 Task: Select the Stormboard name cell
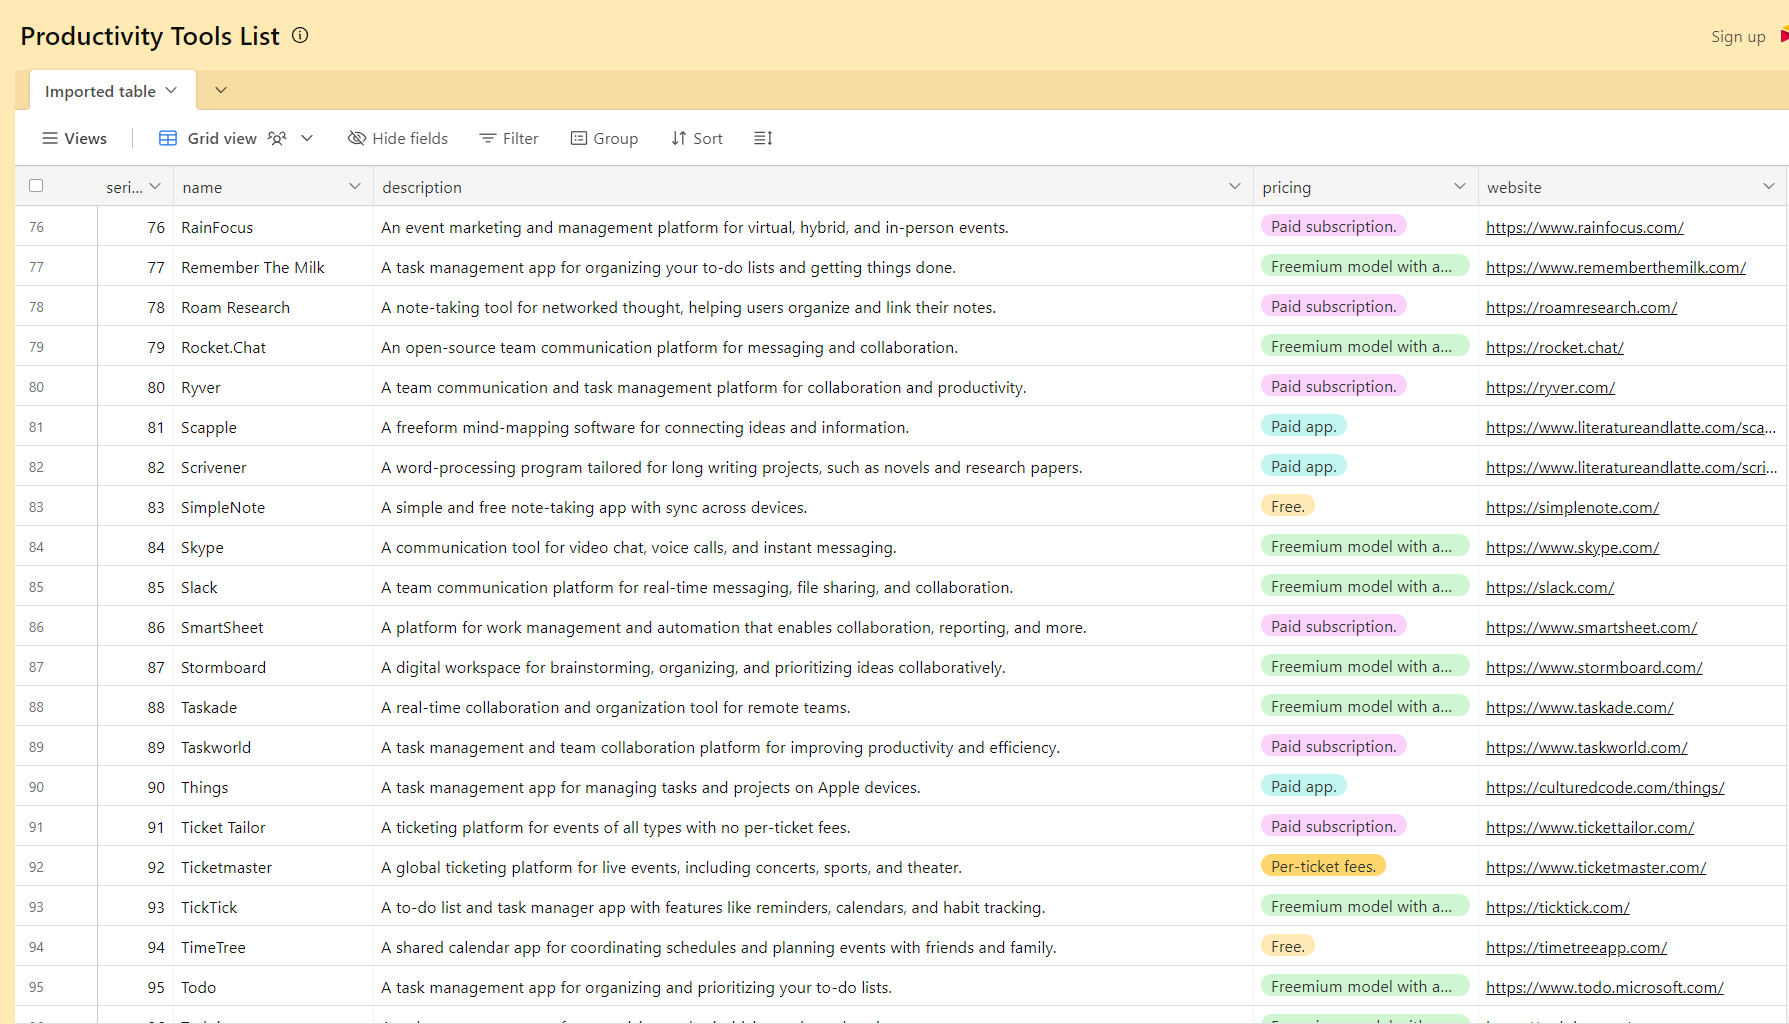pyautogui.click(x=273, y=667)
